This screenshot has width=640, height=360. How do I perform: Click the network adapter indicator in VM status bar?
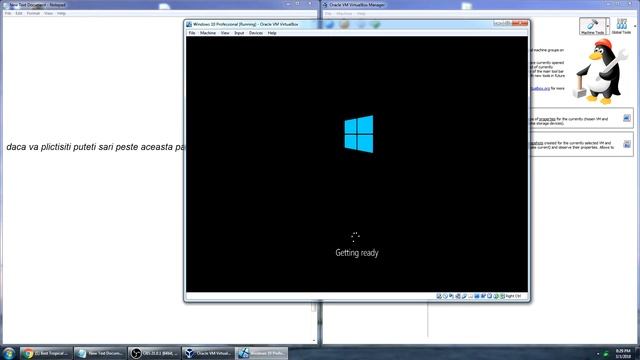pyautogui.click(x=458, y=296)
